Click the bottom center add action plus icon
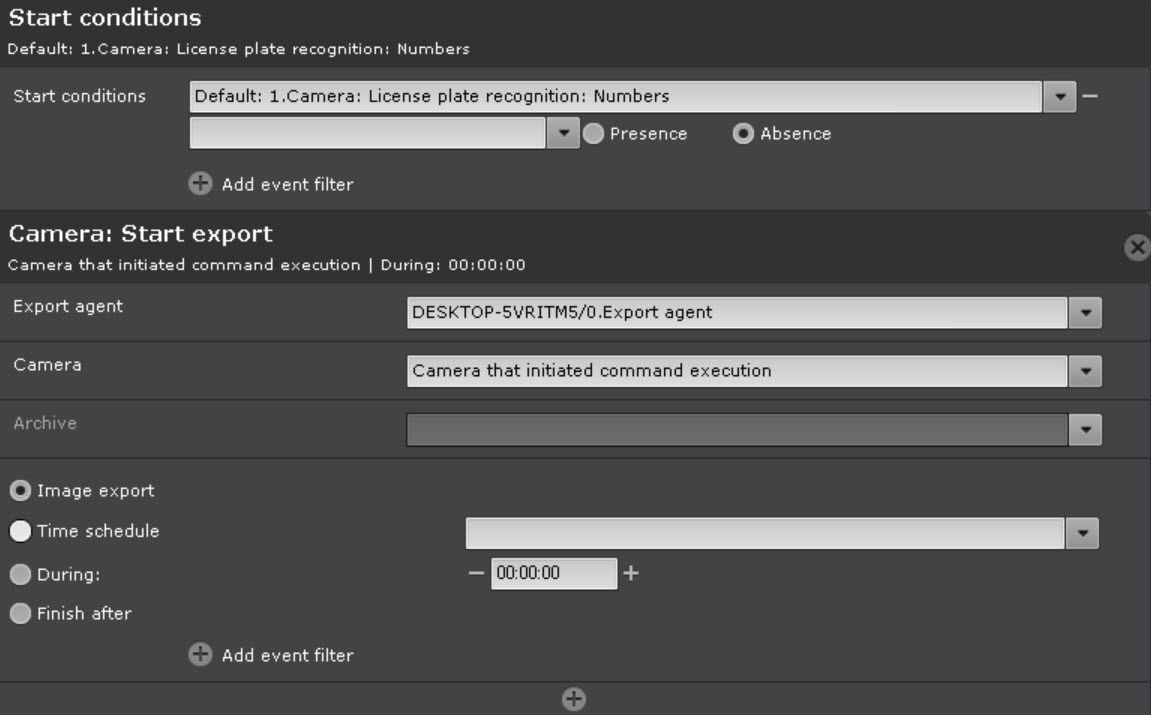The image size is (1151, 715). [574, 700]
